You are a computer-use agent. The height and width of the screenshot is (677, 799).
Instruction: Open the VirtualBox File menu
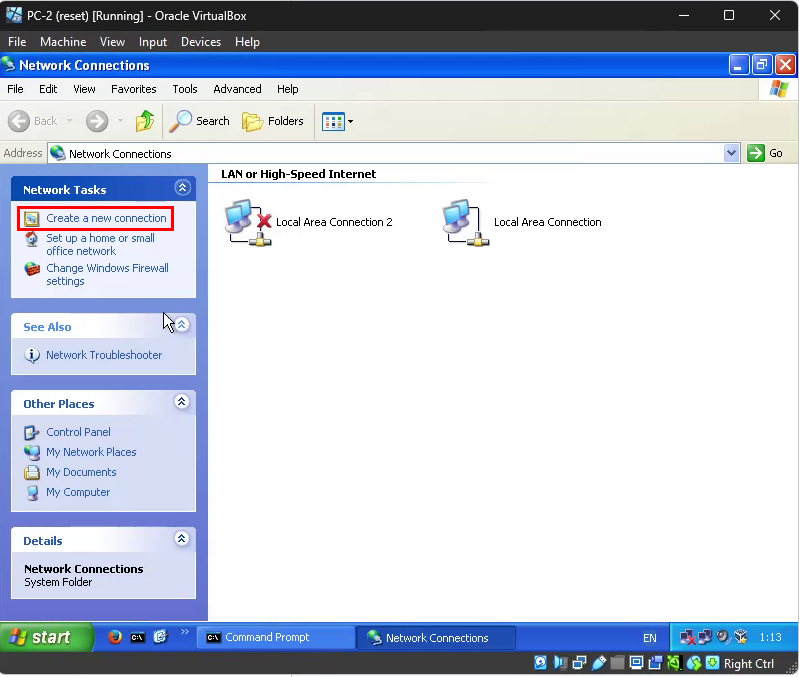click(17, 42)
